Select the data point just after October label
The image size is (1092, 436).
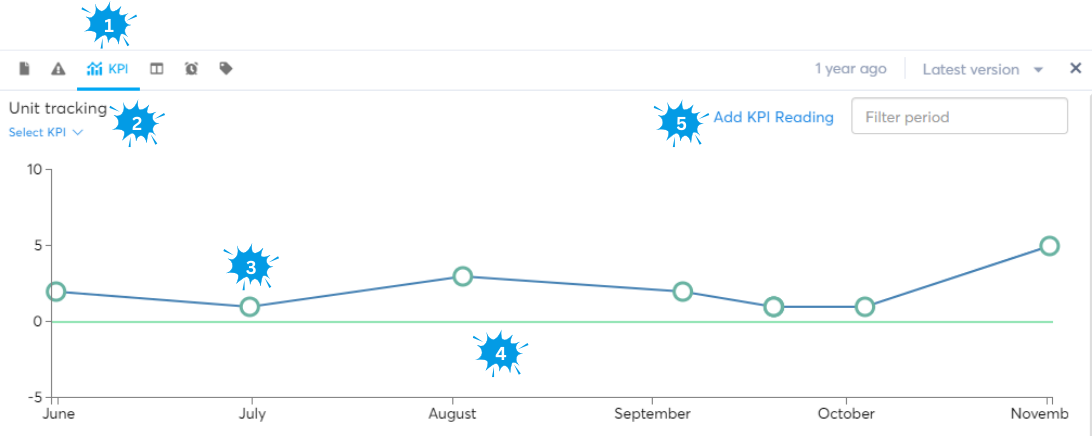865,306
